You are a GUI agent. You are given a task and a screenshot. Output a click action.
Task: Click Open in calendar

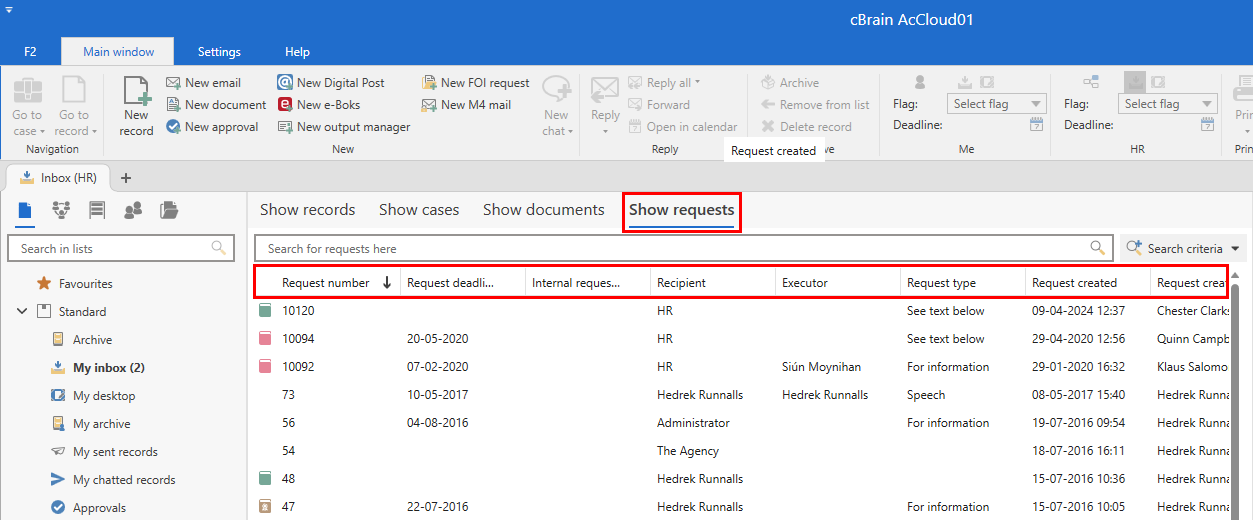click(684, 127)
